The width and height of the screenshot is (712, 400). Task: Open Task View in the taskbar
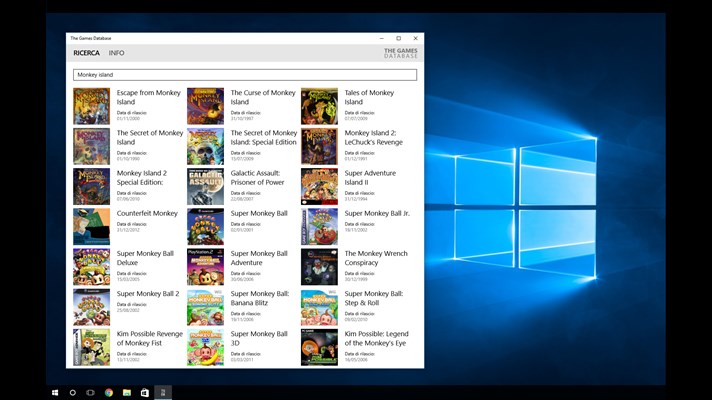(90, 393)
